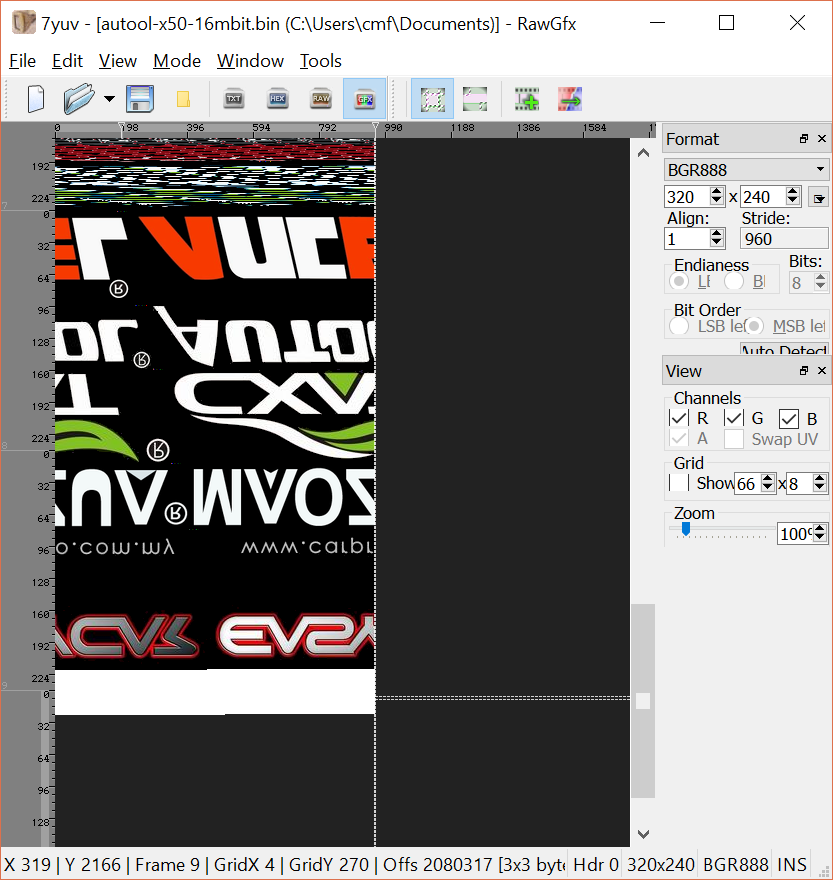Click the Auto Detect button

point(784,350)
